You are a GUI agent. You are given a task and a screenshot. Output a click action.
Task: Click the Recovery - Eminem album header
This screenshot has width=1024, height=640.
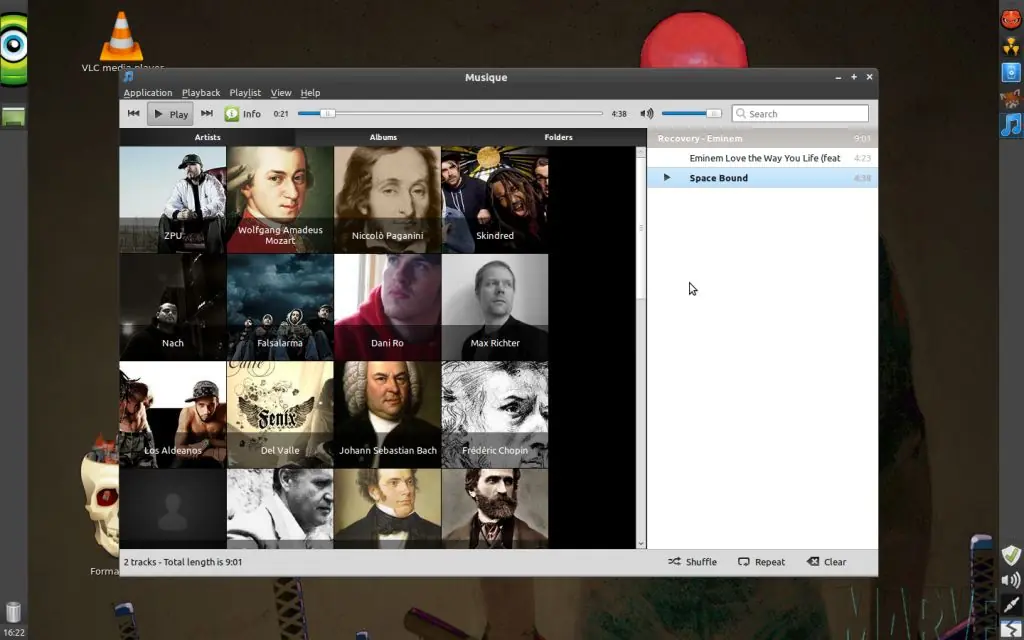(x=762, y=138)
